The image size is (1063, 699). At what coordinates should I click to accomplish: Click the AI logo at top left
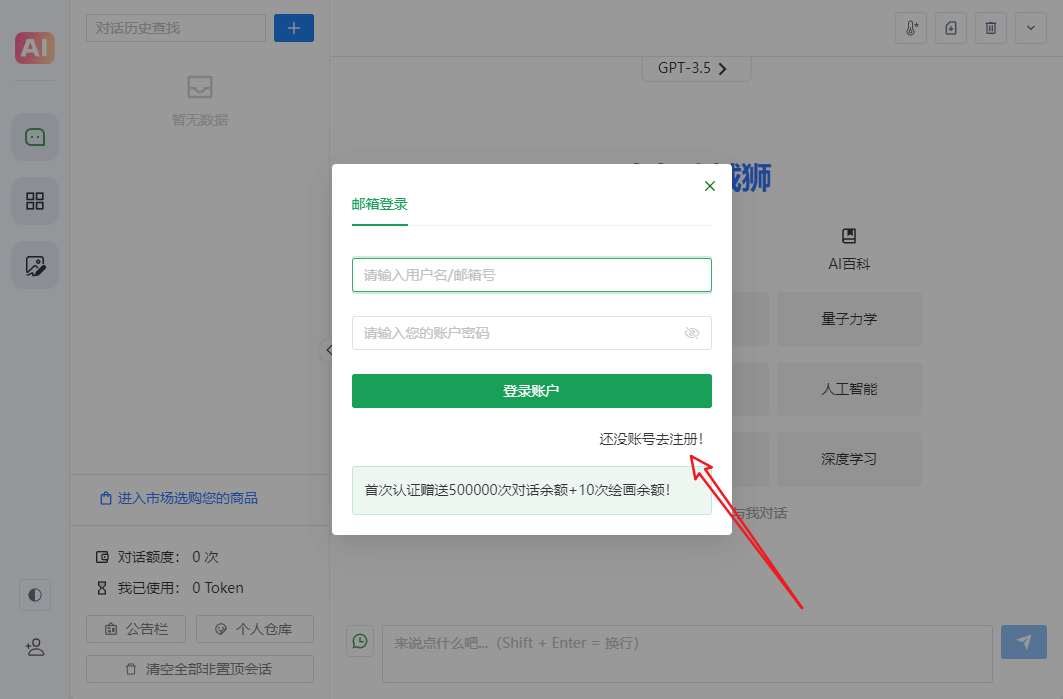point(34,46)
